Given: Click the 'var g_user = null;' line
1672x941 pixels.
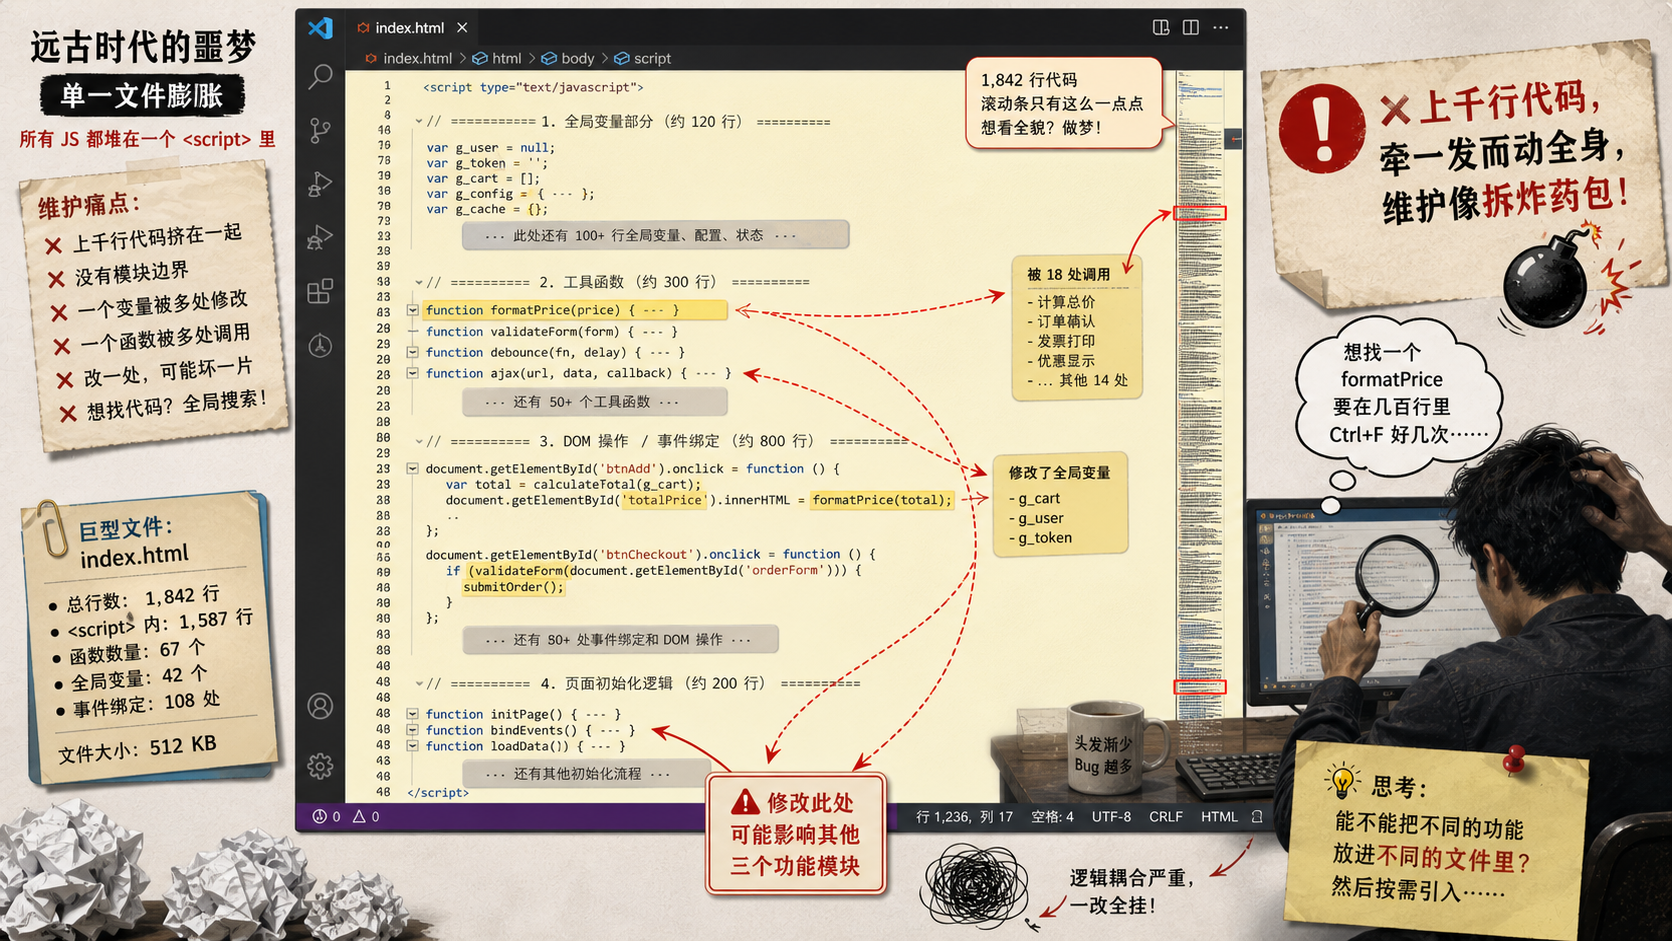Looking at the screenshot, I should tap(489, 147).
